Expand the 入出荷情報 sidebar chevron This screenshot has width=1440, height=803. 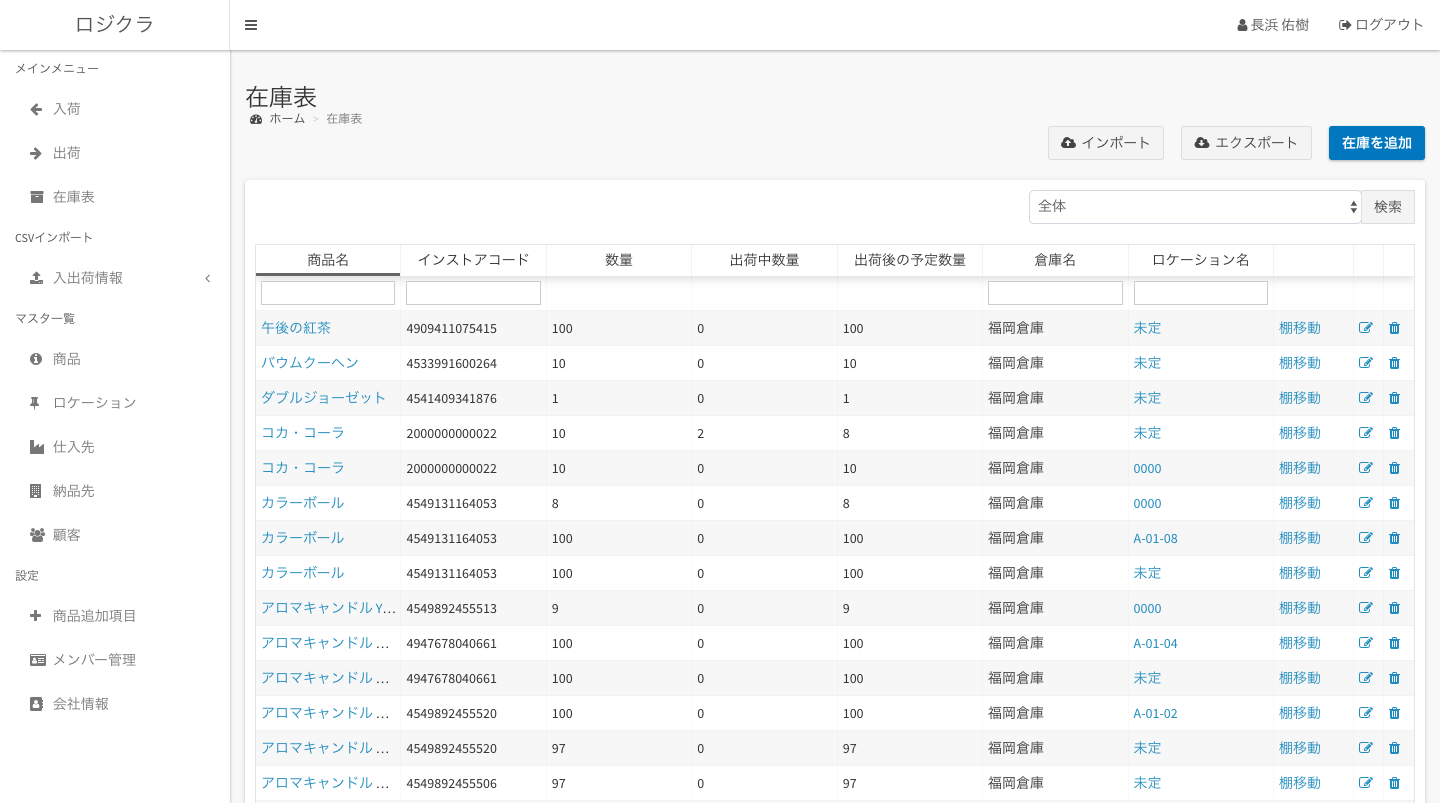click(207, 278)
